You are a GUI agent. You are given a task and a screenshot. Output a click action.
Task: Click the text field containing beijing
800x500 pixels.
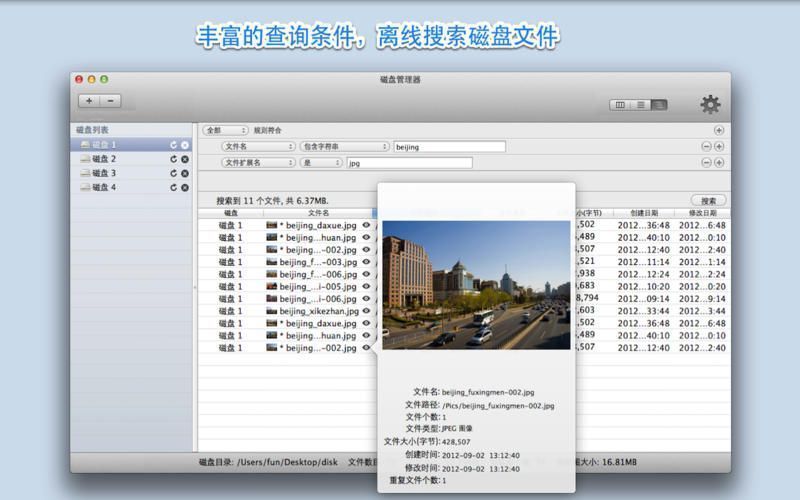[449, 146]
